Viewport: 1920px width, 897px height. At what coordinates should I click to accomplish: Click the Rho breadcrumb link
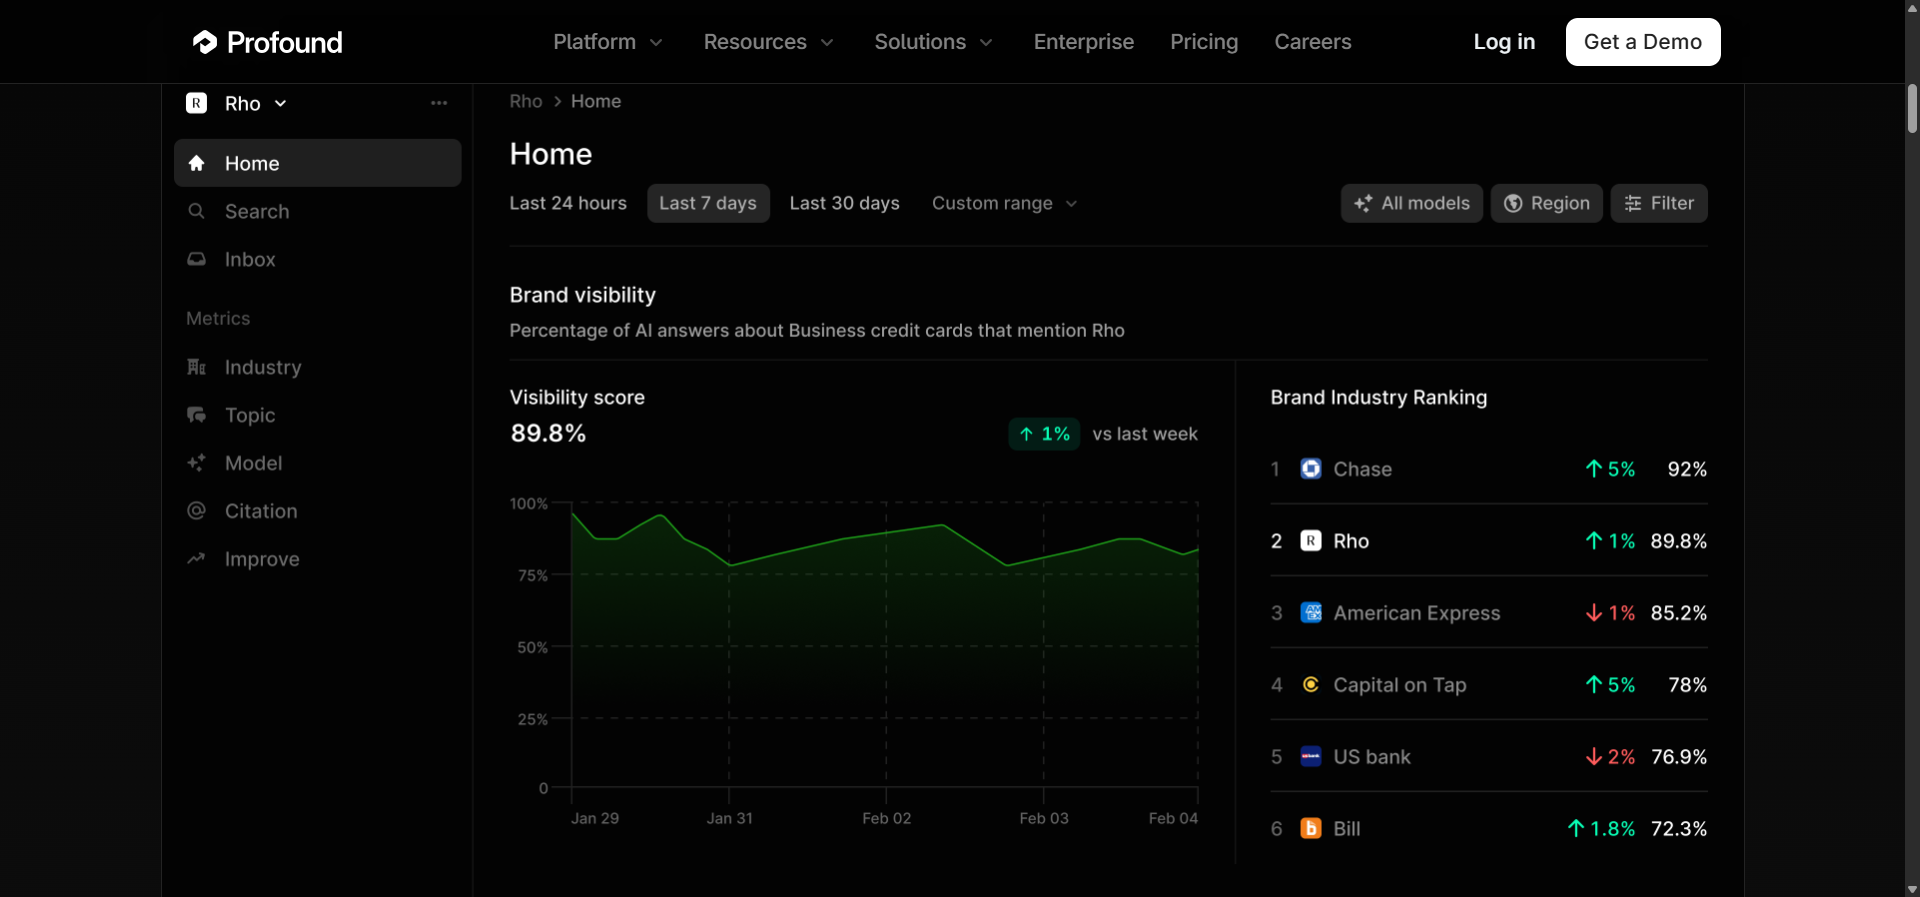coord(526,101)
